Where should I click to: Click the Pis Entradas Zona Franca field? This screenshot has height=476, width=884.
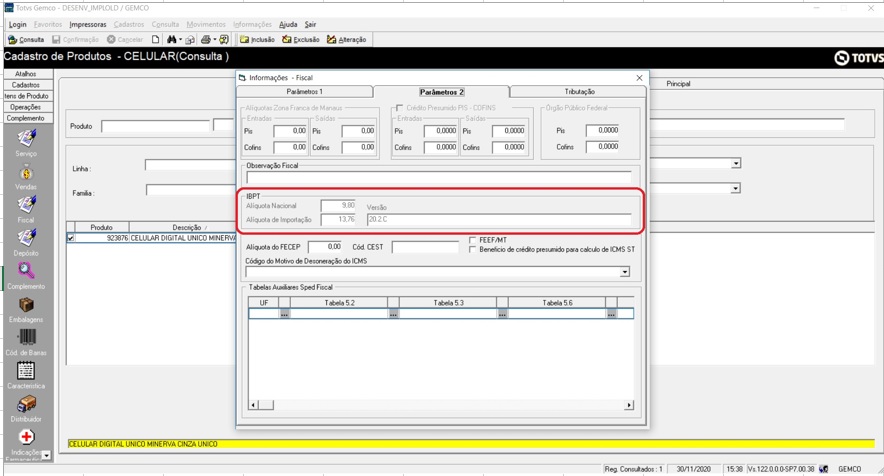tap(290, 131)
